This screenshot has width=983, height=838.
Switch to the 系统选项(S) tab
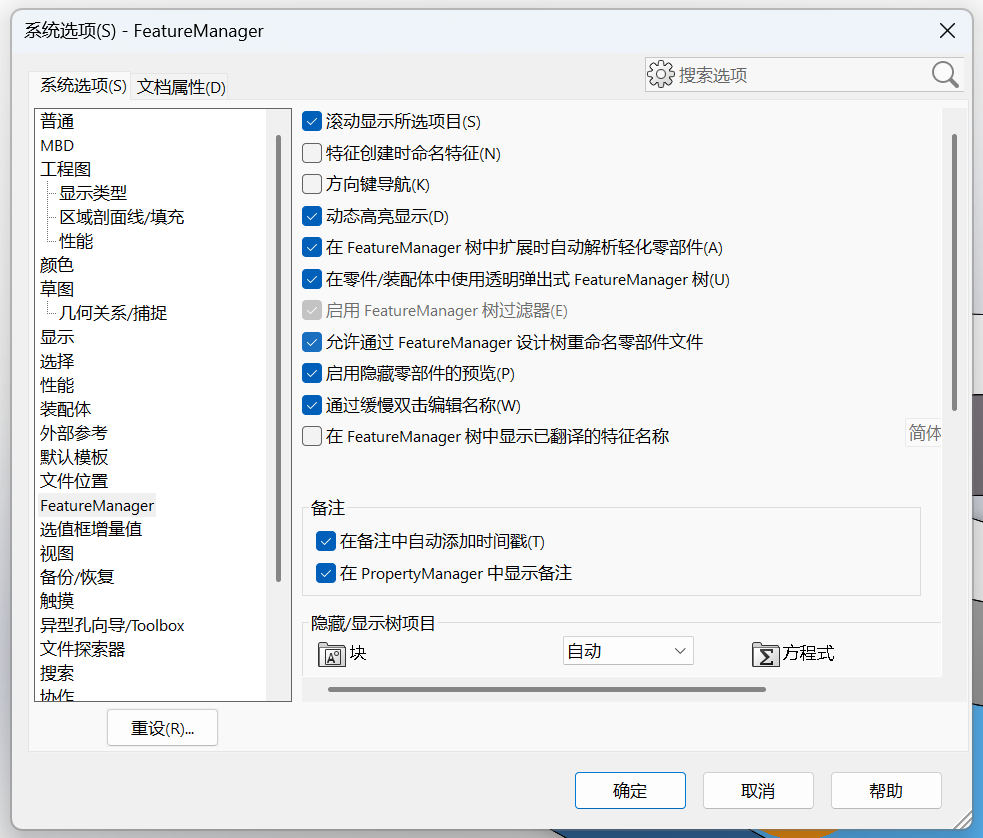83,85
